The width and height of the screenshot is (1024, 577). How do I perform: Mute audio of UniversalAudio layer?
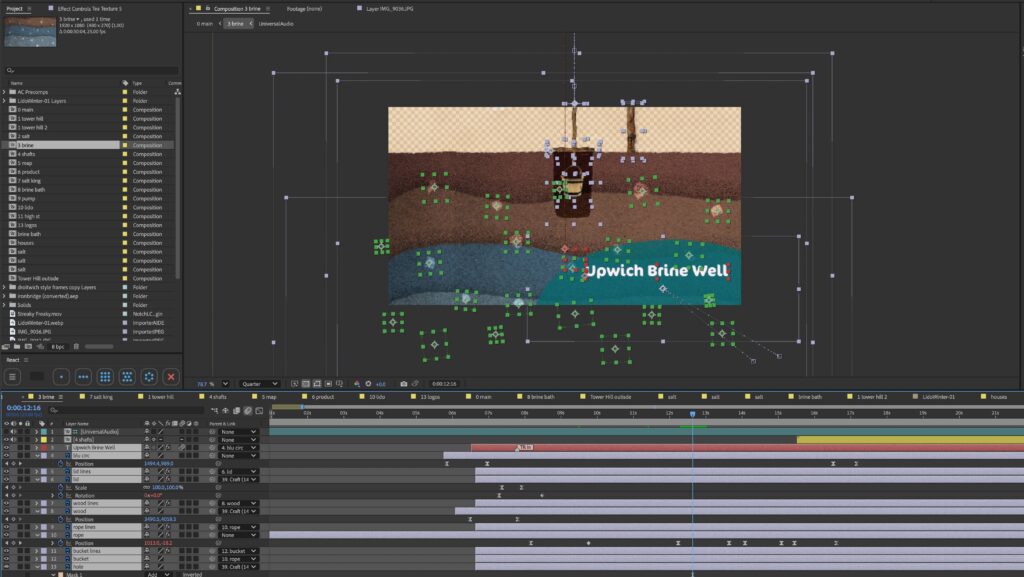(x=13, y=432)
